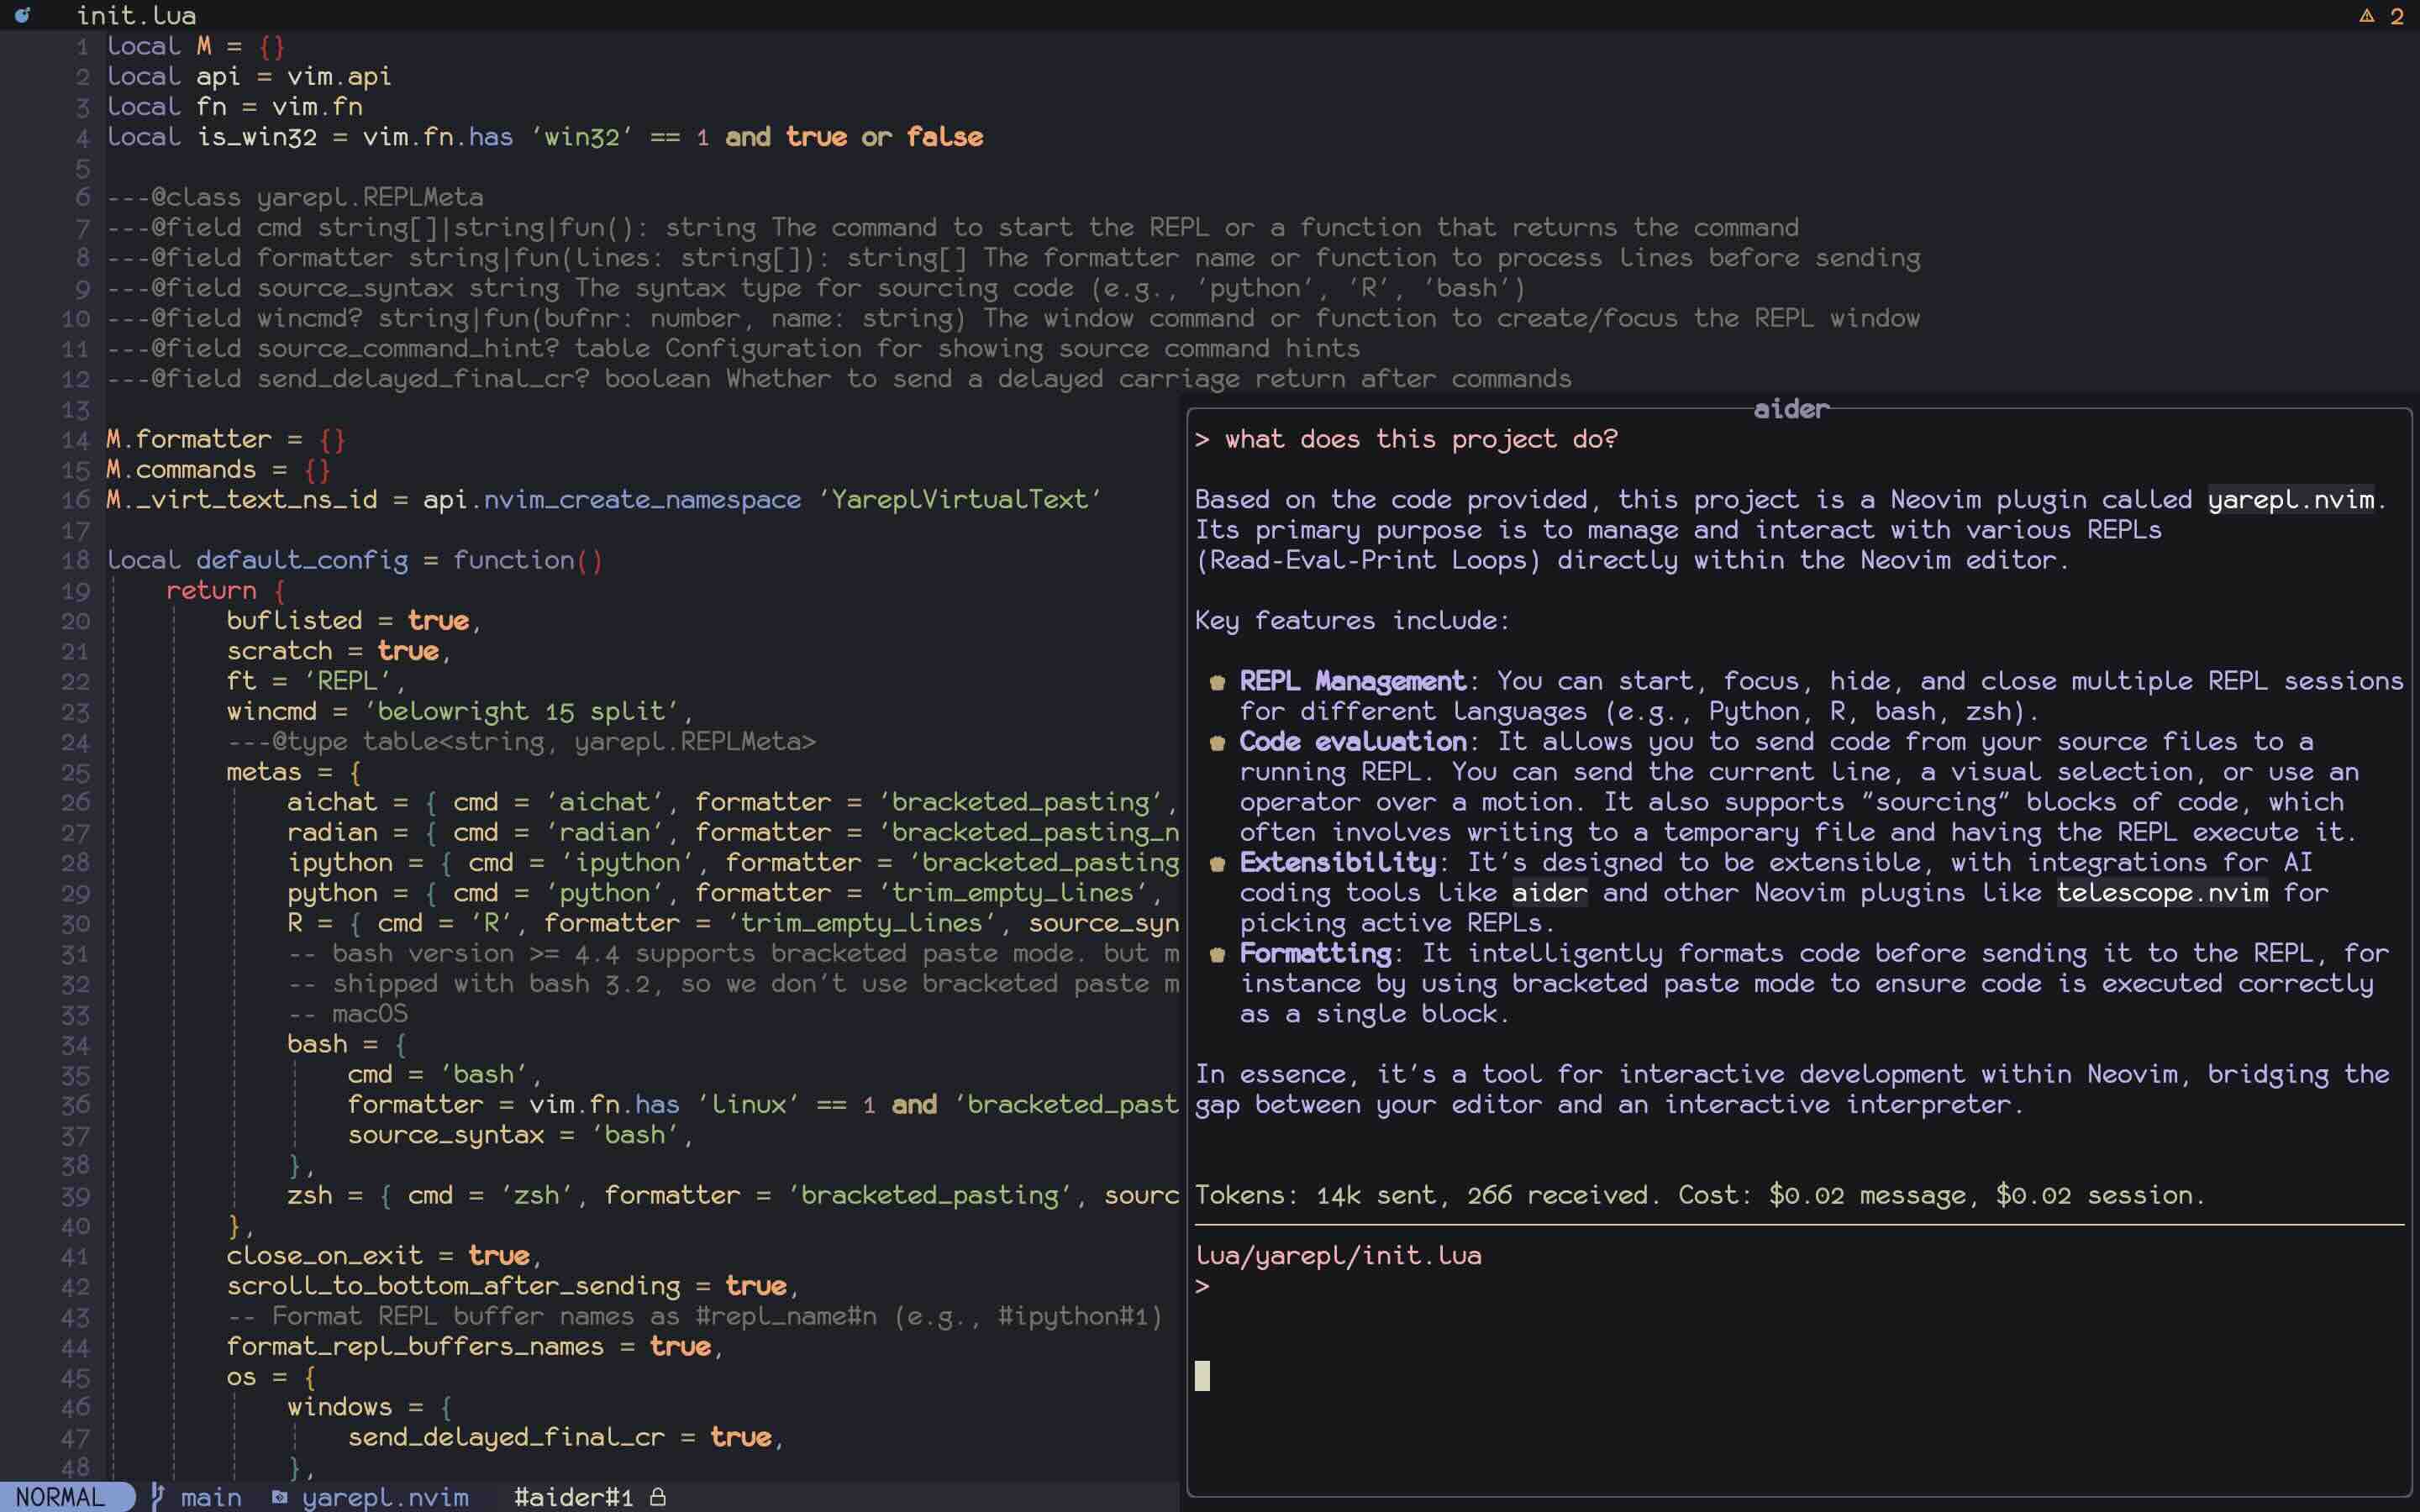Viewport: 2420px width, 1512px height.
Task: Click the diagnostics warning triangle icon
Action: point(2366,16)
